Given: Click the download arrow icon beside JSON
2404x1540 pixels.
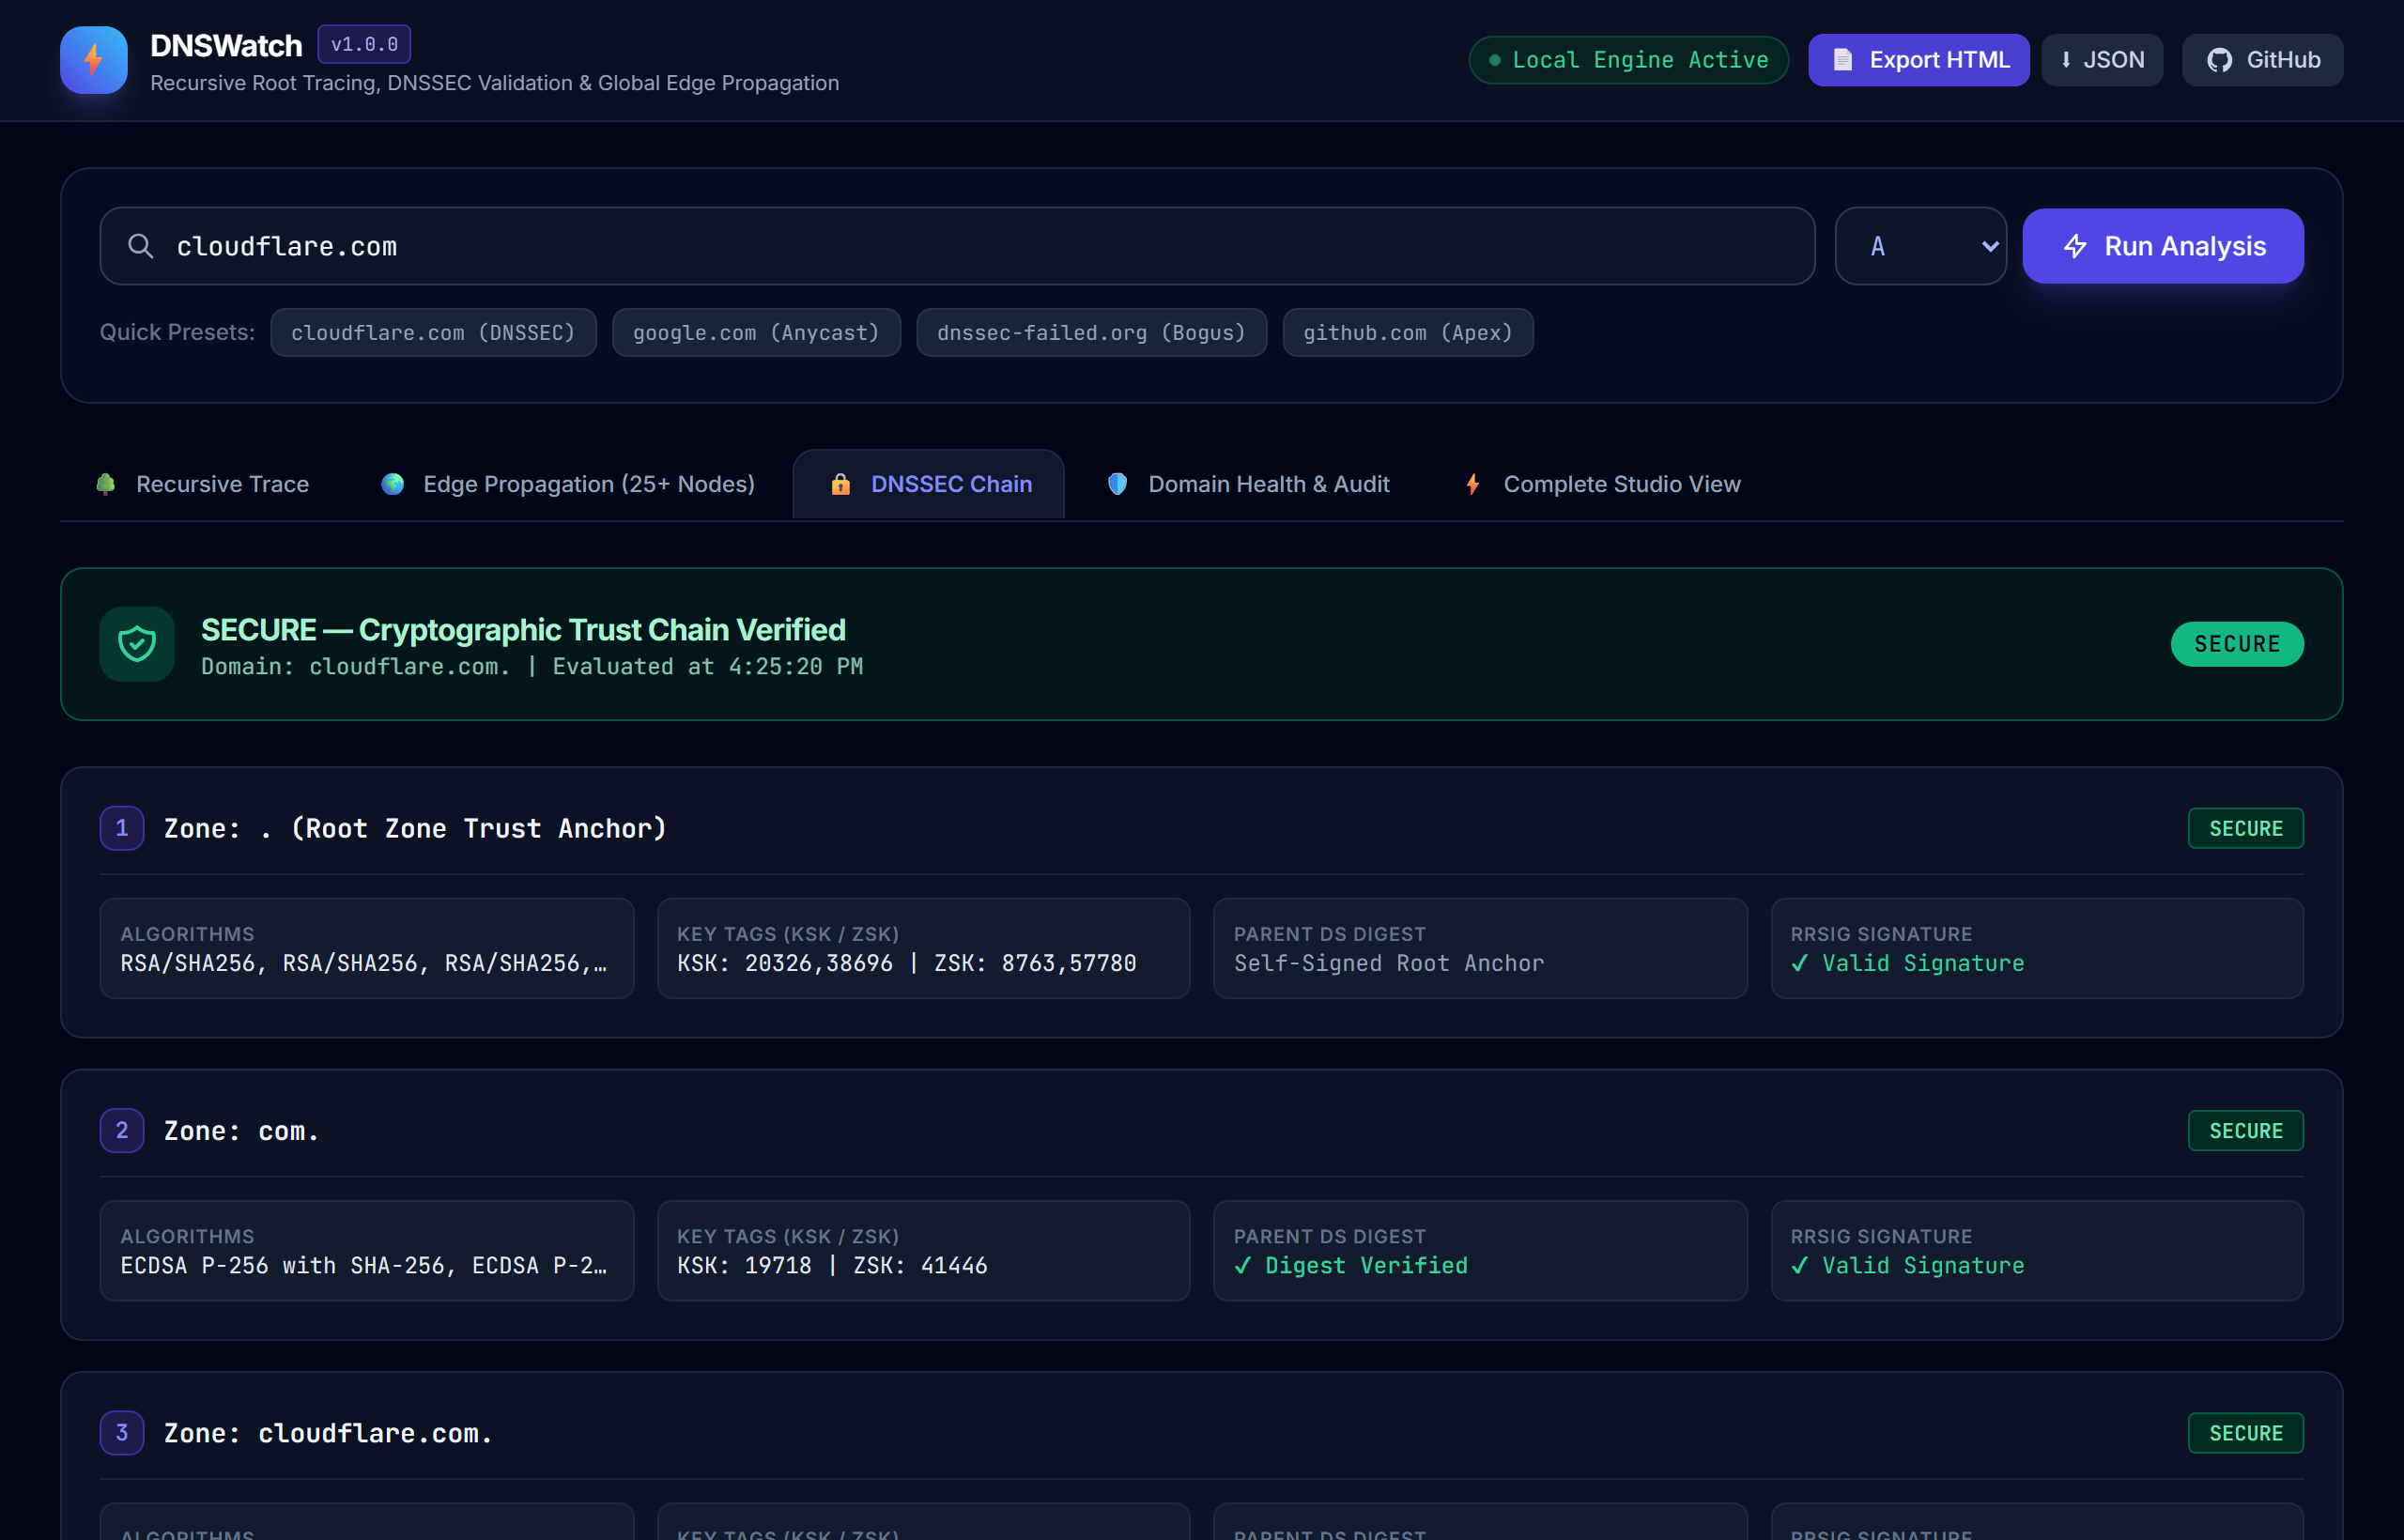Looking at the screenshot, I should pos(2066,60).
